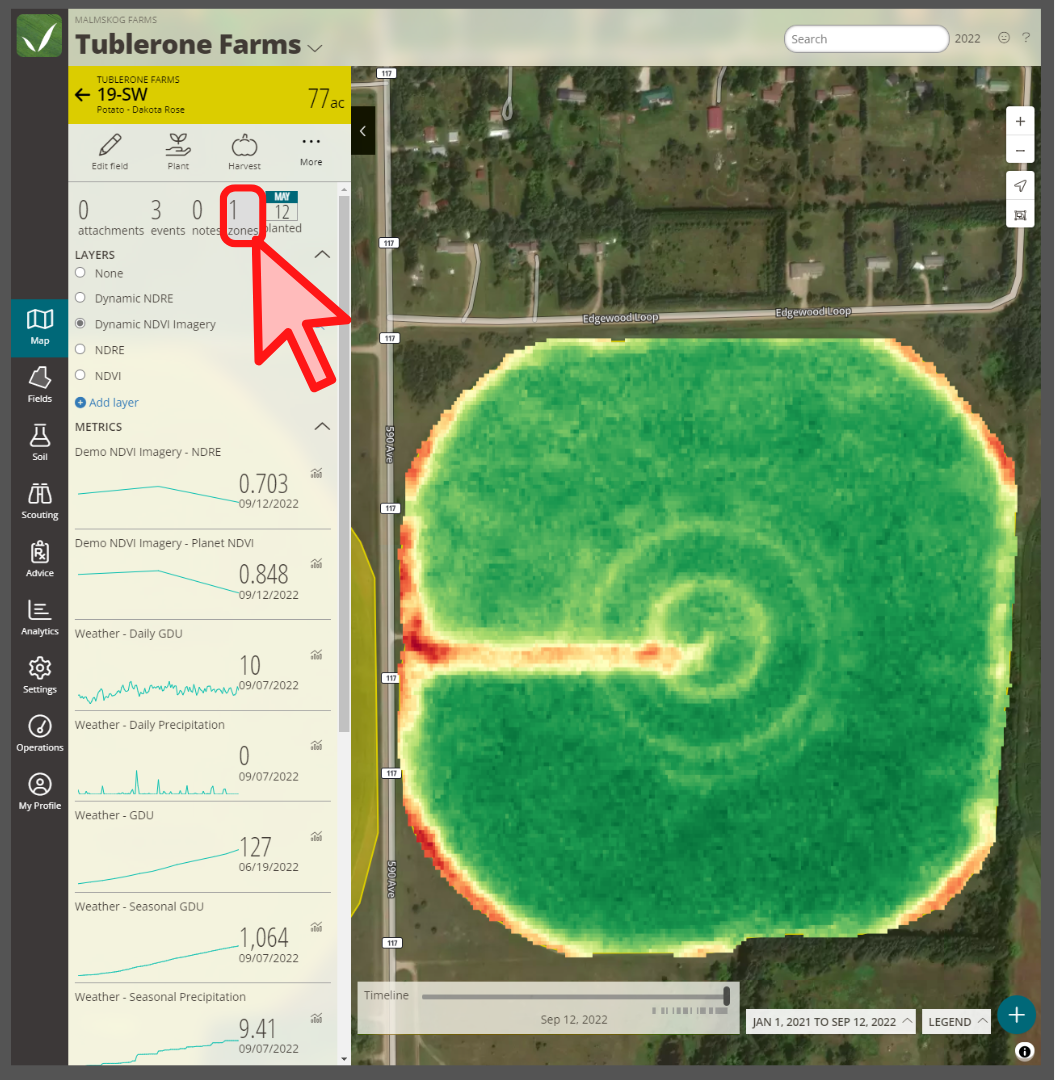Select the NDRE layer radio button
Viewport: 1055px width, 1080px height.
pyautogui.click(x=81, y=349)
